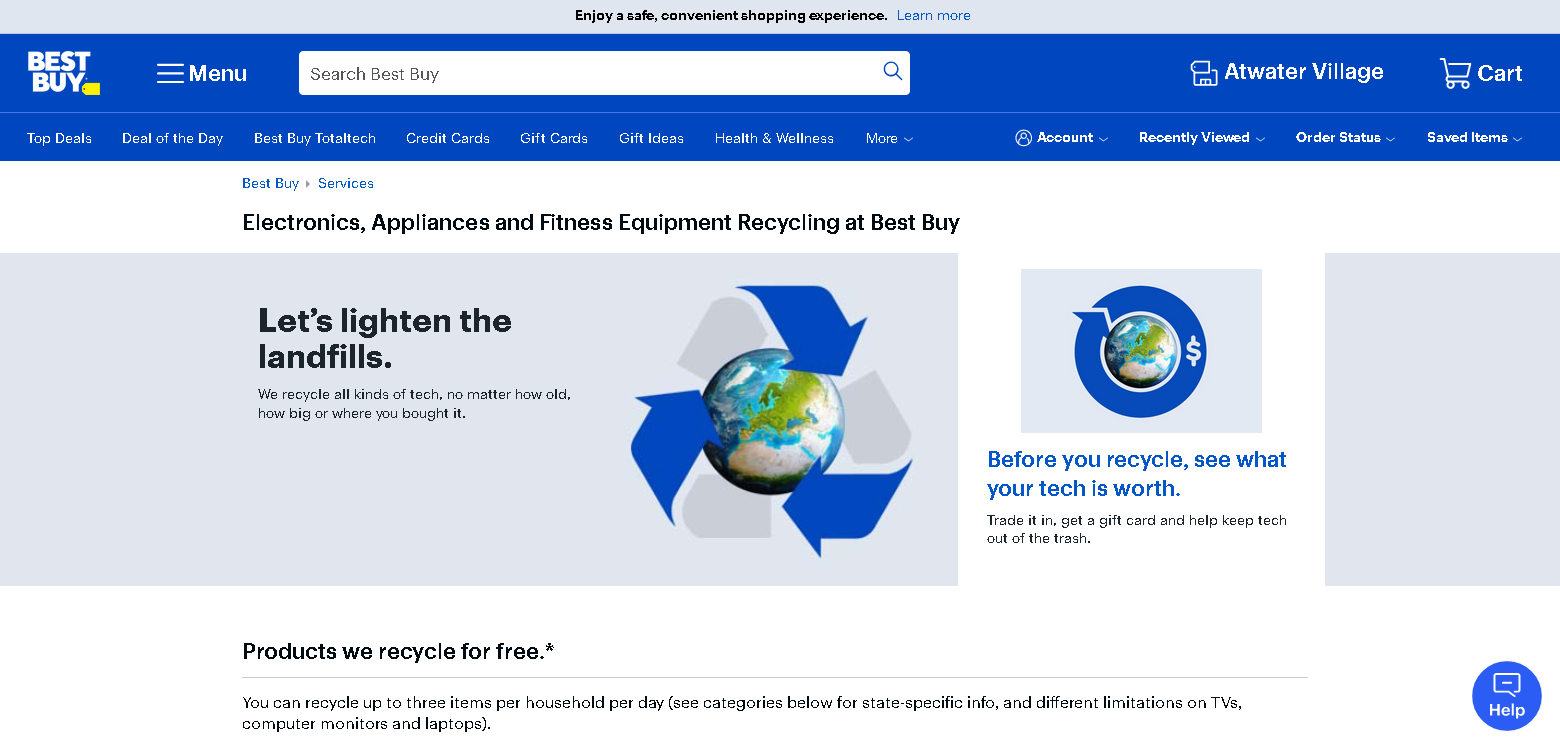
Task: Go to Top Deals
Action: pos(59,139)
